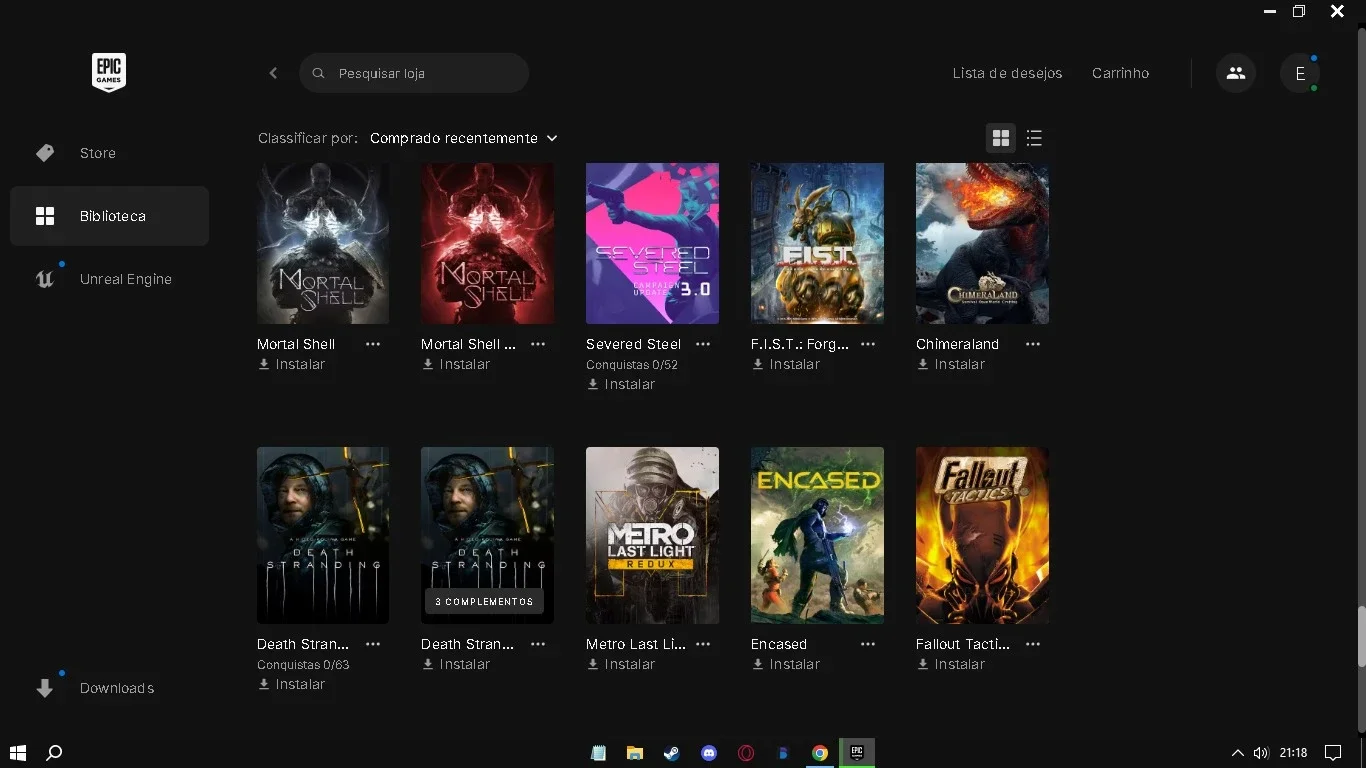
Task: Click Epic Games Launcher taskbar icon
Action: point(857,753)
